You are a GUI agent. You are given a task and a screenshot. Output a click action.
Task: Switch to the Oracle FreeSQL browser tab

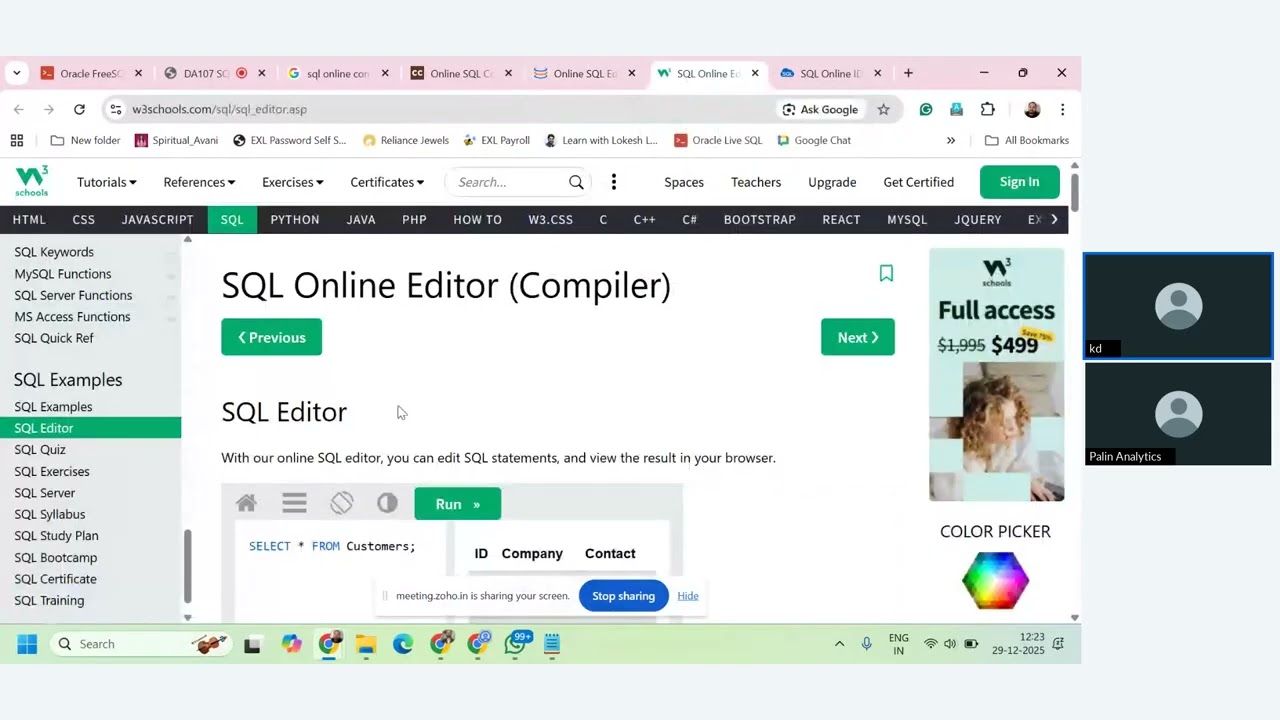coord(91,73)
